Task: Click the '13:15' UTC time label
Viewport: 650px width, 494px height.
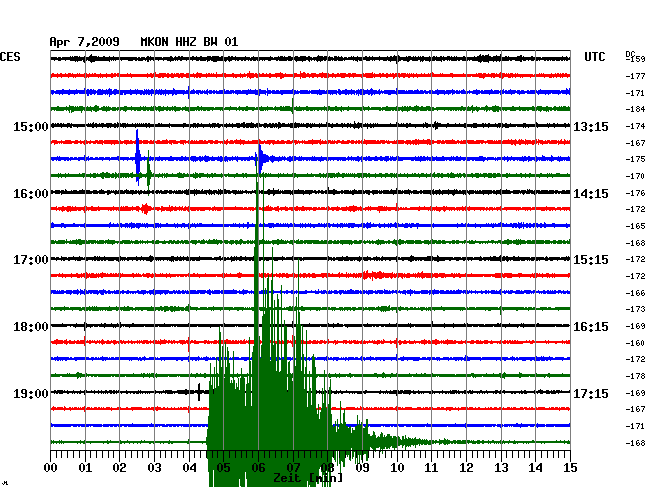Action: [x=591, y=127]
